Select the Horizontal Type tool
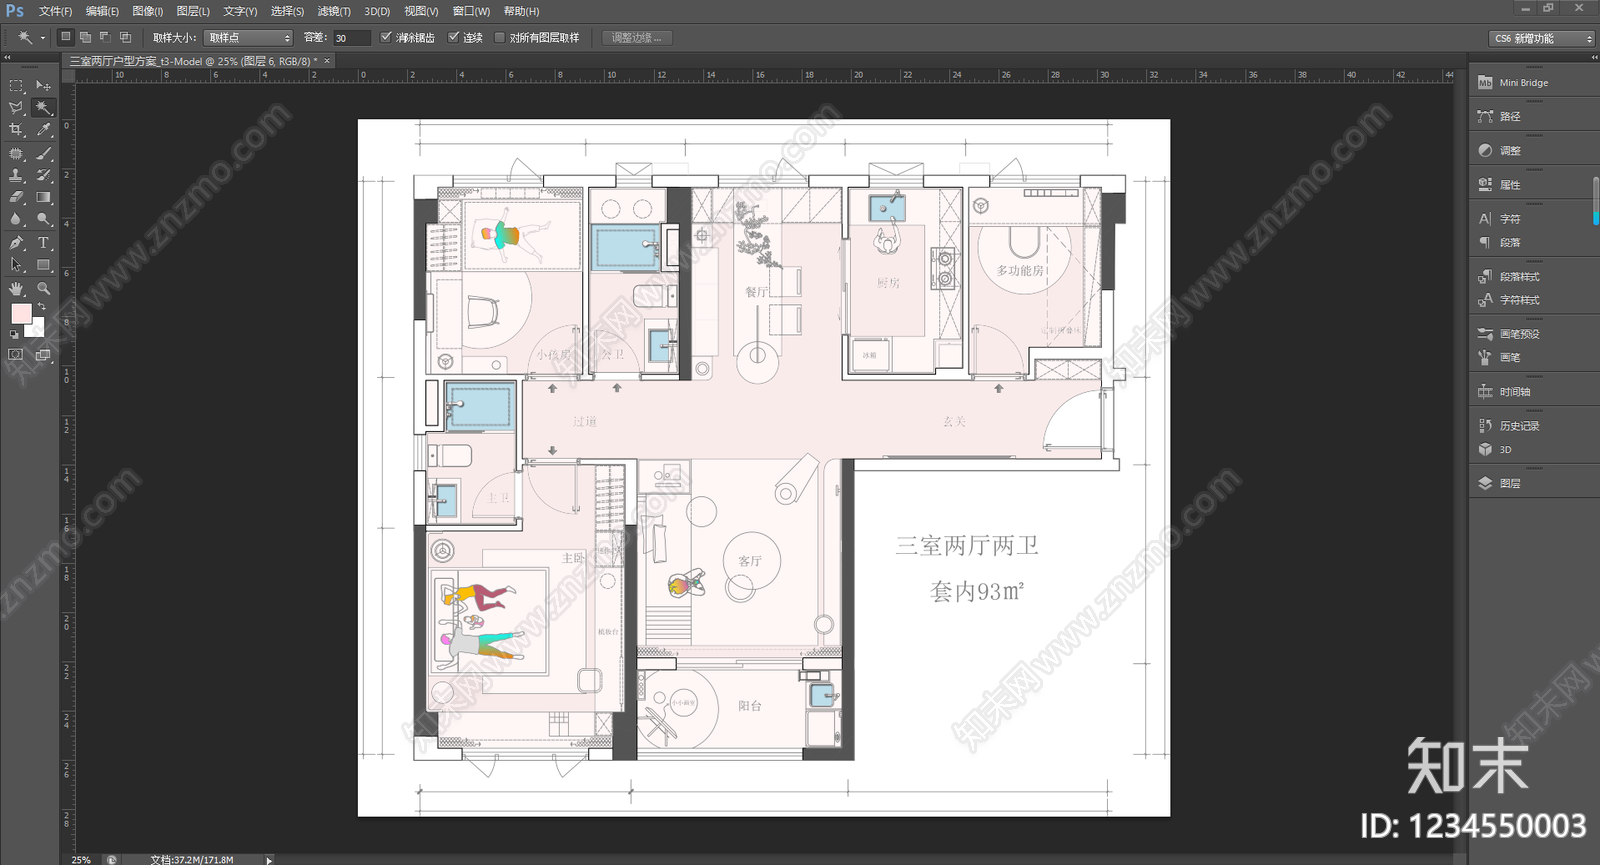 pos(43,242)
